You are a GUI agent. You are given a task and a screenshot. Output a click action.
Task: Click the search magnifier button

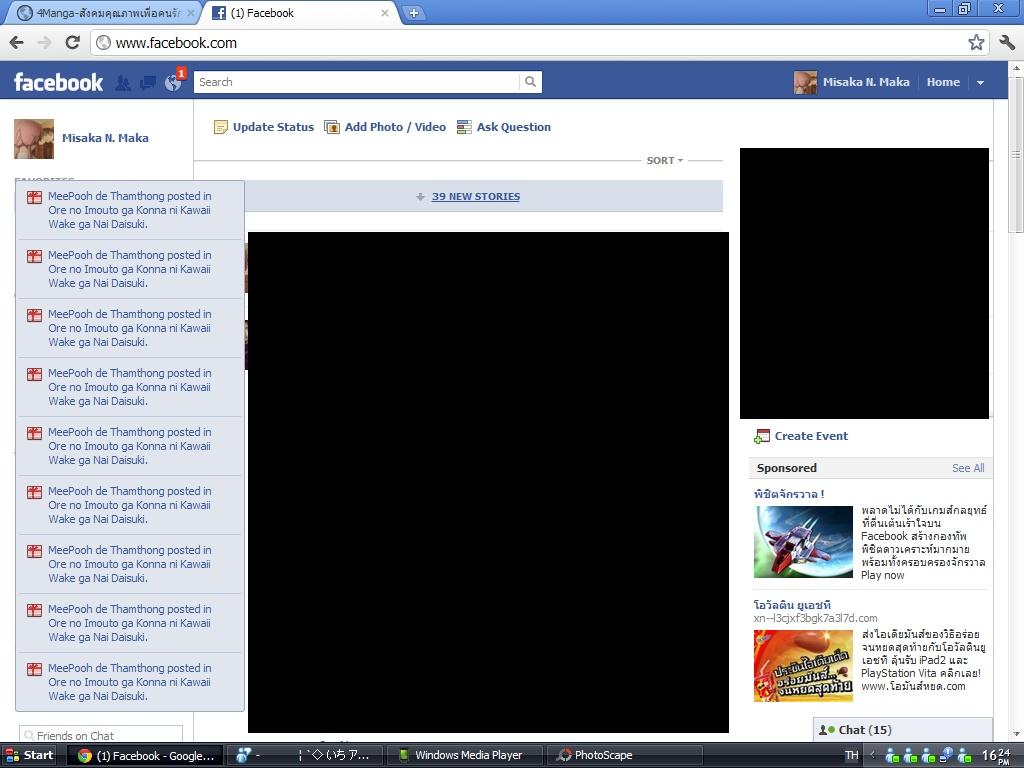pyautogui.click(x=530, y=82)
